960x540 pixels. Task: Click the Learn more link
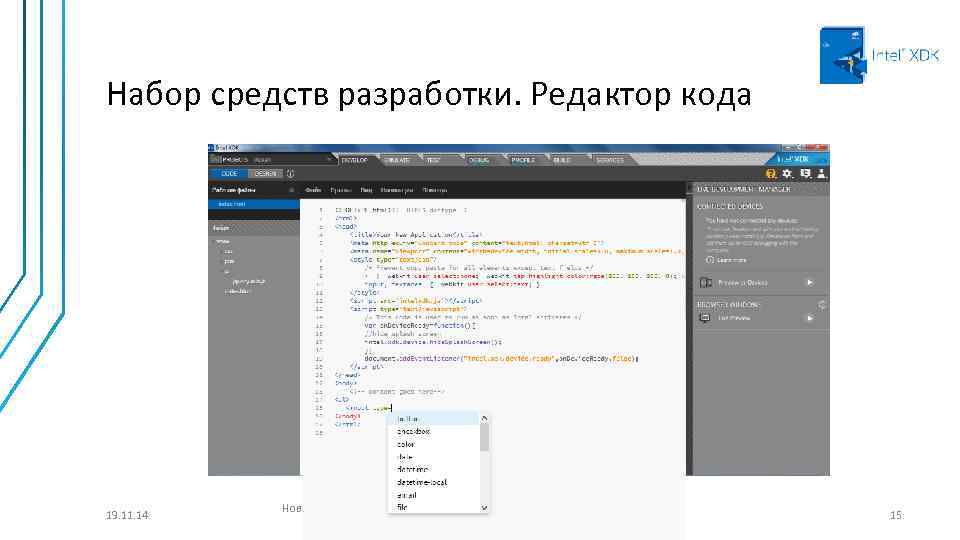[731, 260]
